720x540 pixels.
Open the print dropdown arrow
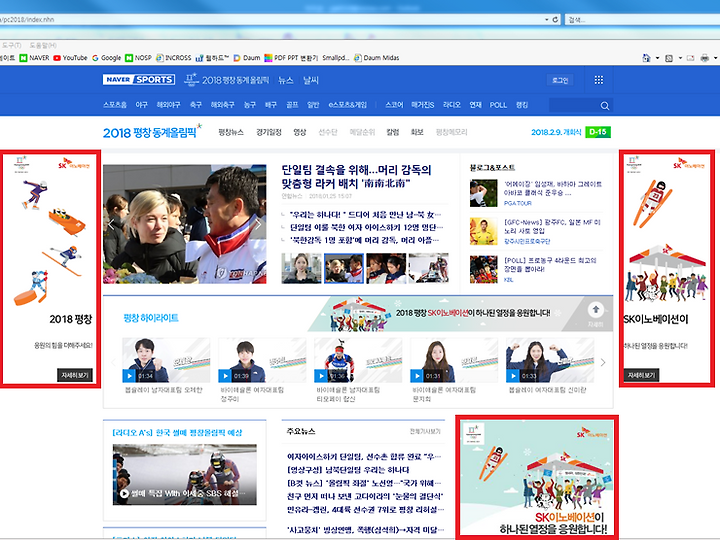(715, 58)
